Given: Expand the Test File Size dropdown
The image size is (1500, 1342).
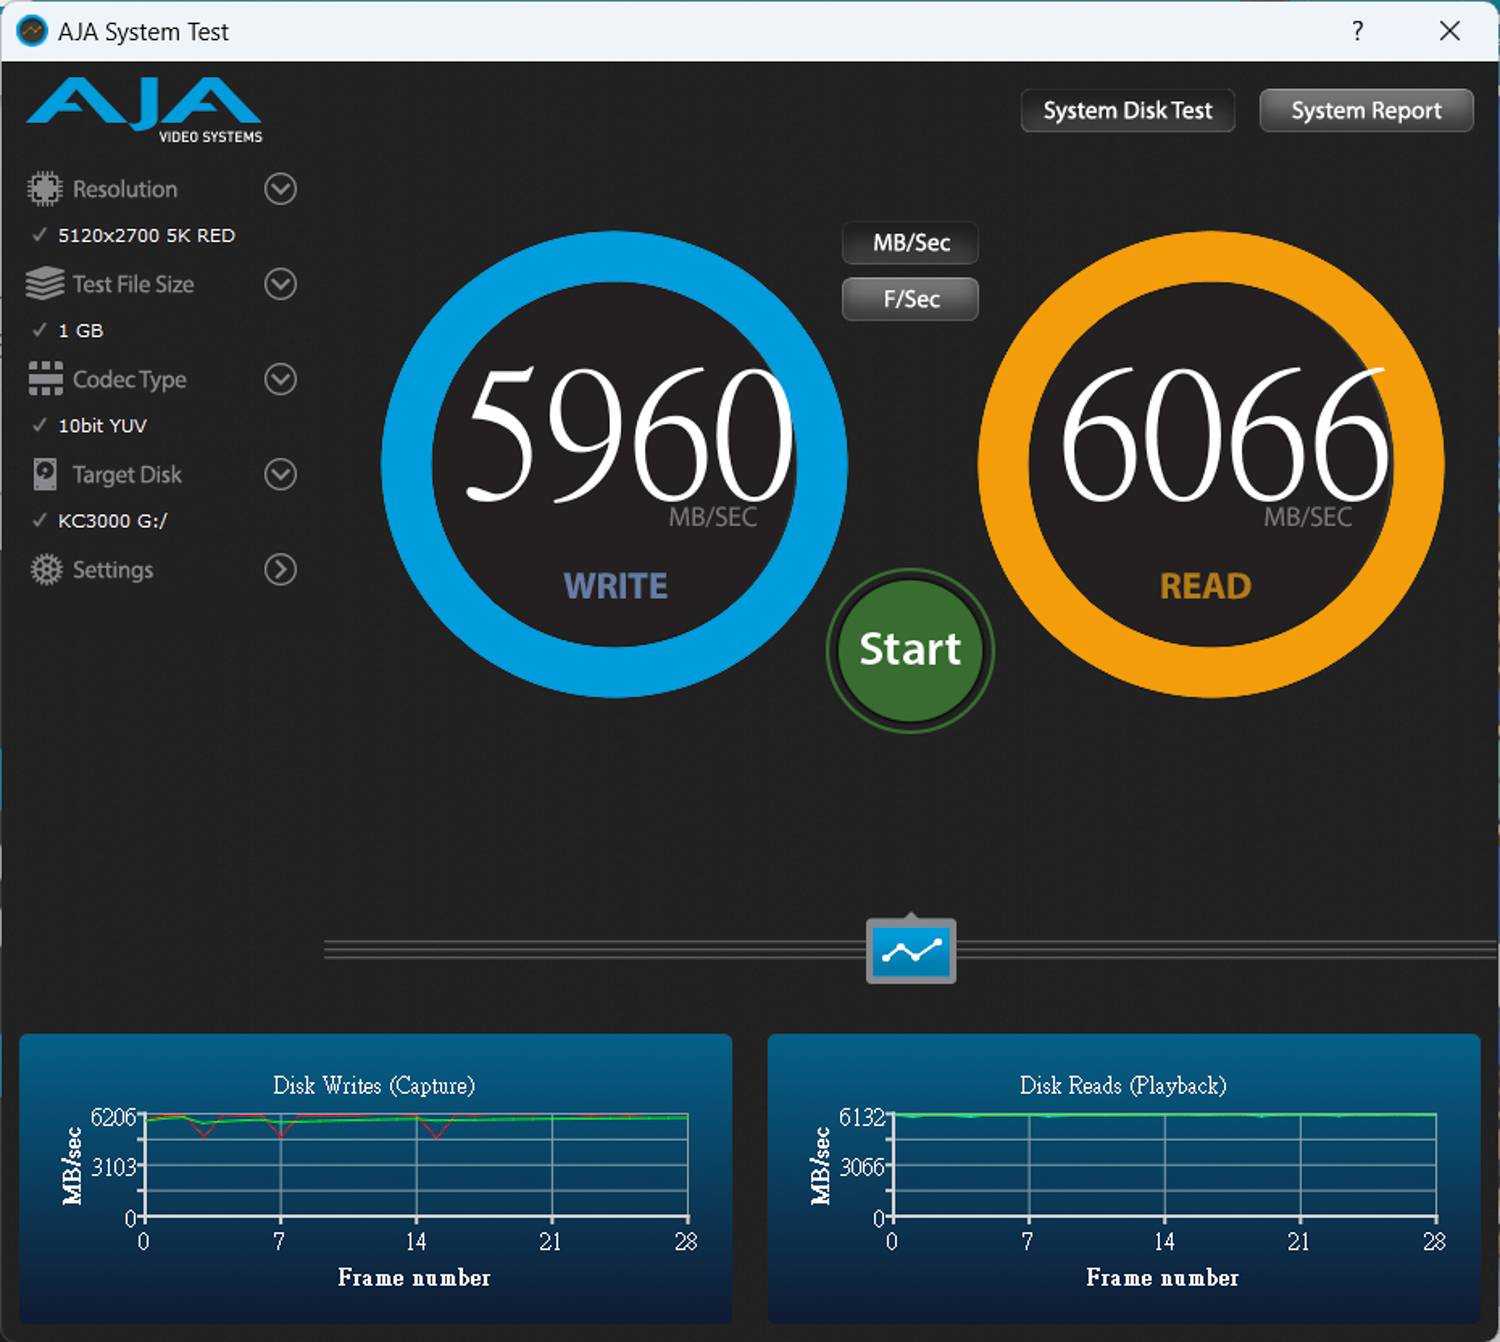Looking at the screenshot, I should click(x=280, y=284).
